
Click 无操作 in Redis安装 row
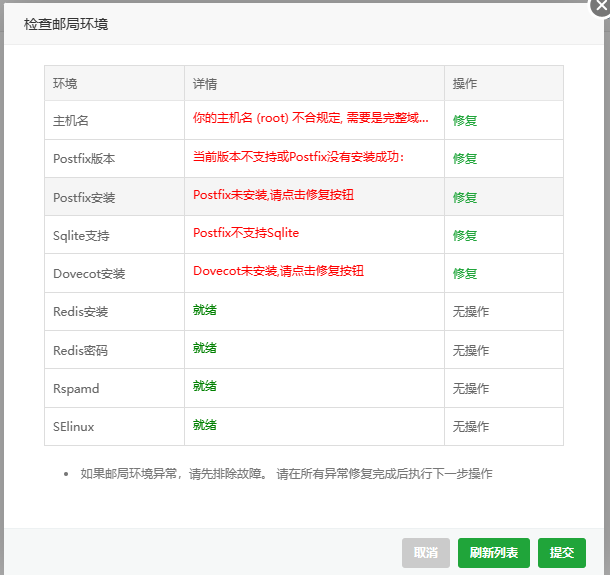pos(471,312)
